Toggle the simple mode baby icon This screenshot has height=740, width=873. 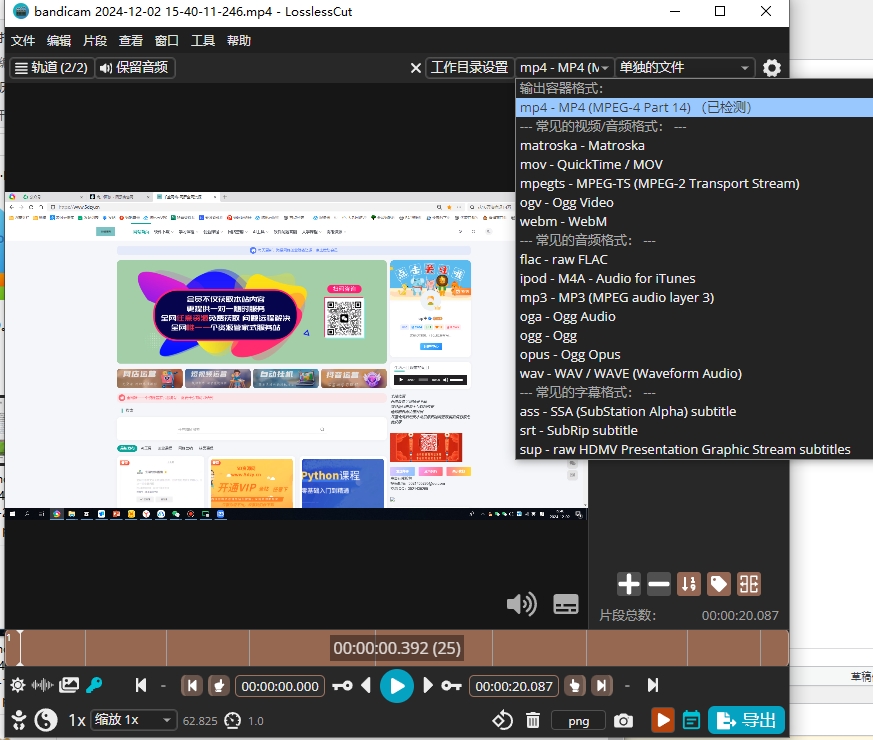point(19,721)
